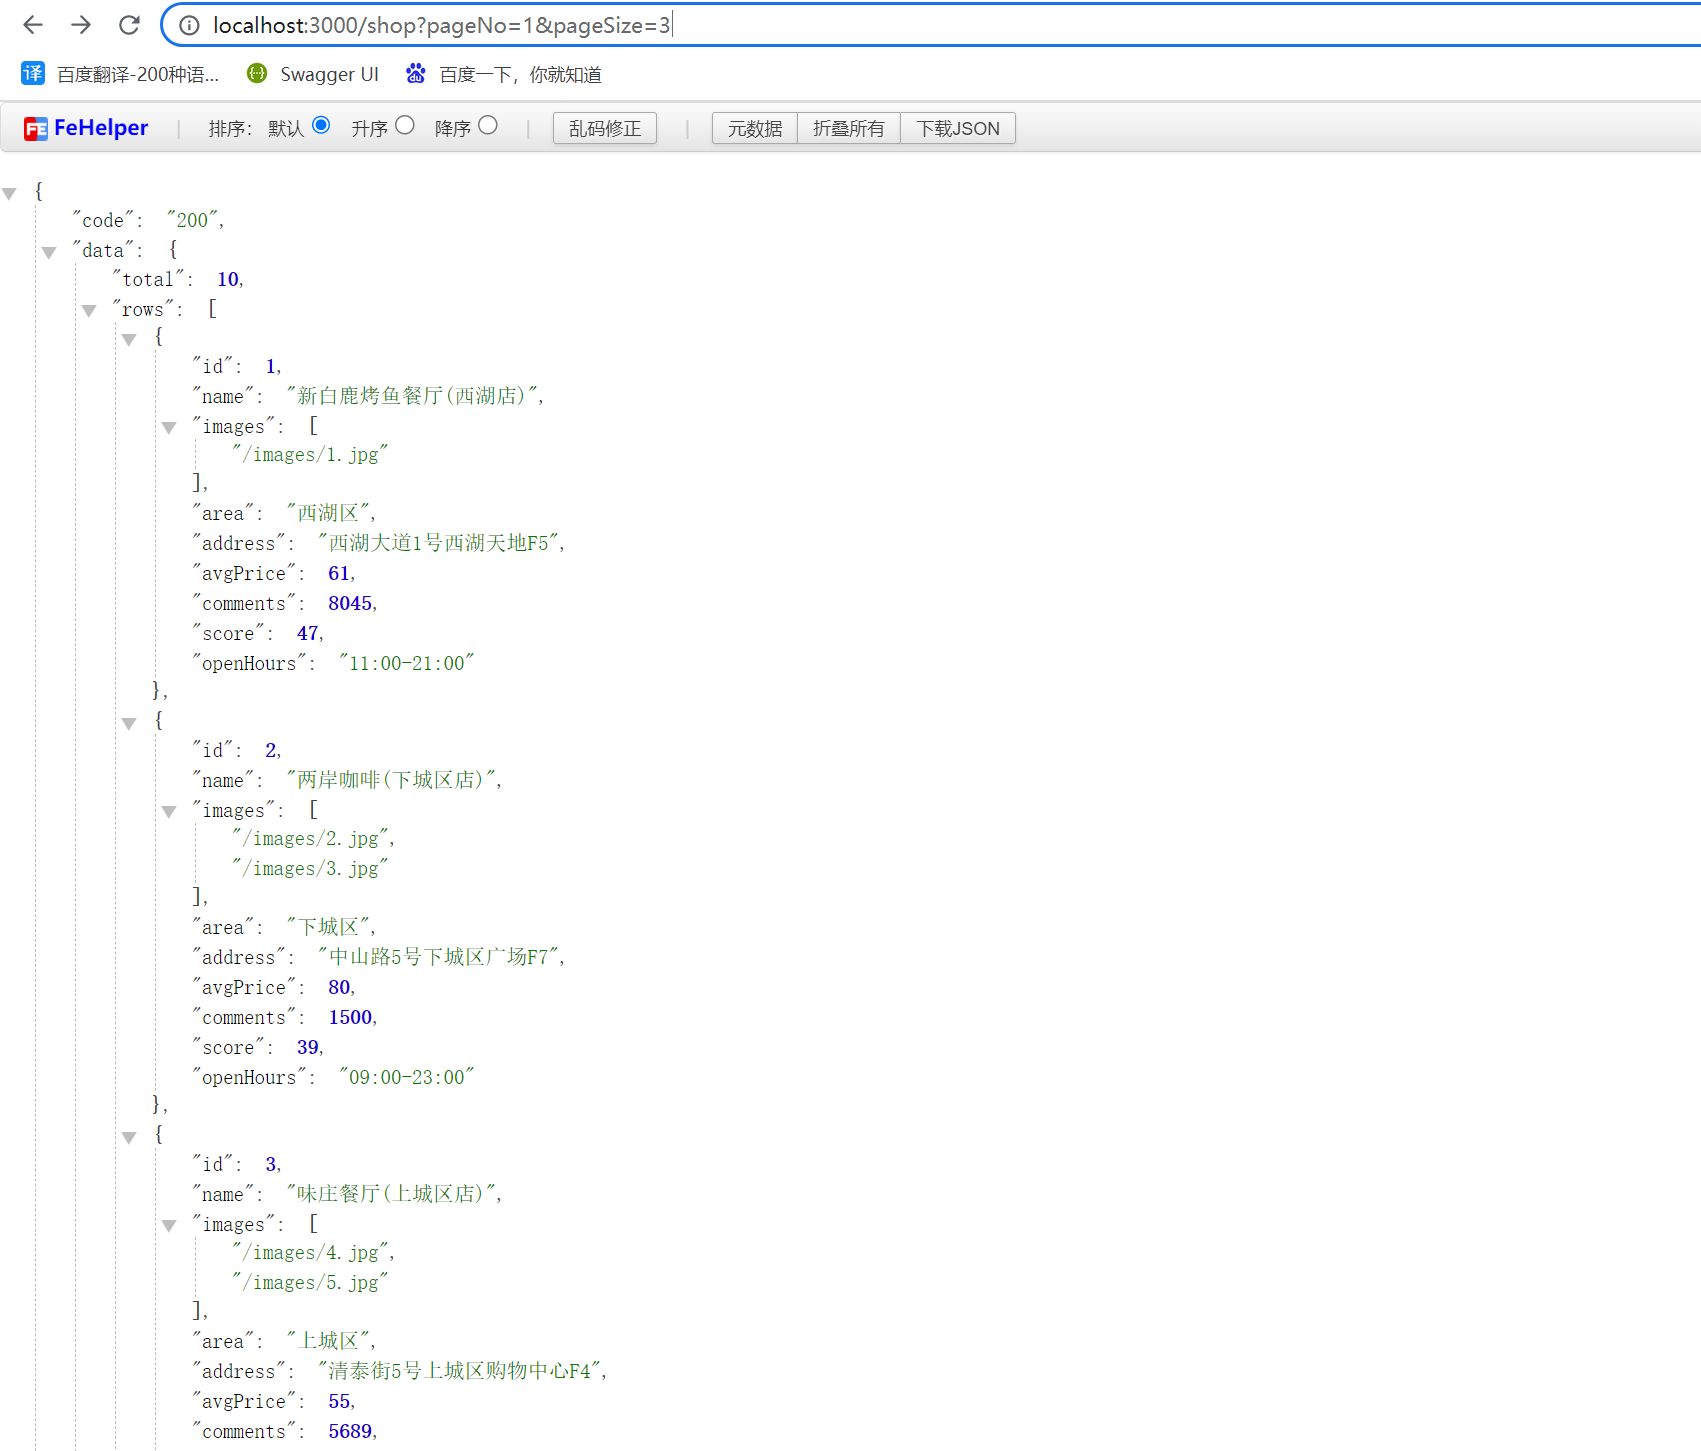Collapse the images array of shop id 1
The height and width of the screenshot is (1451, 1701).
point(169,428)
